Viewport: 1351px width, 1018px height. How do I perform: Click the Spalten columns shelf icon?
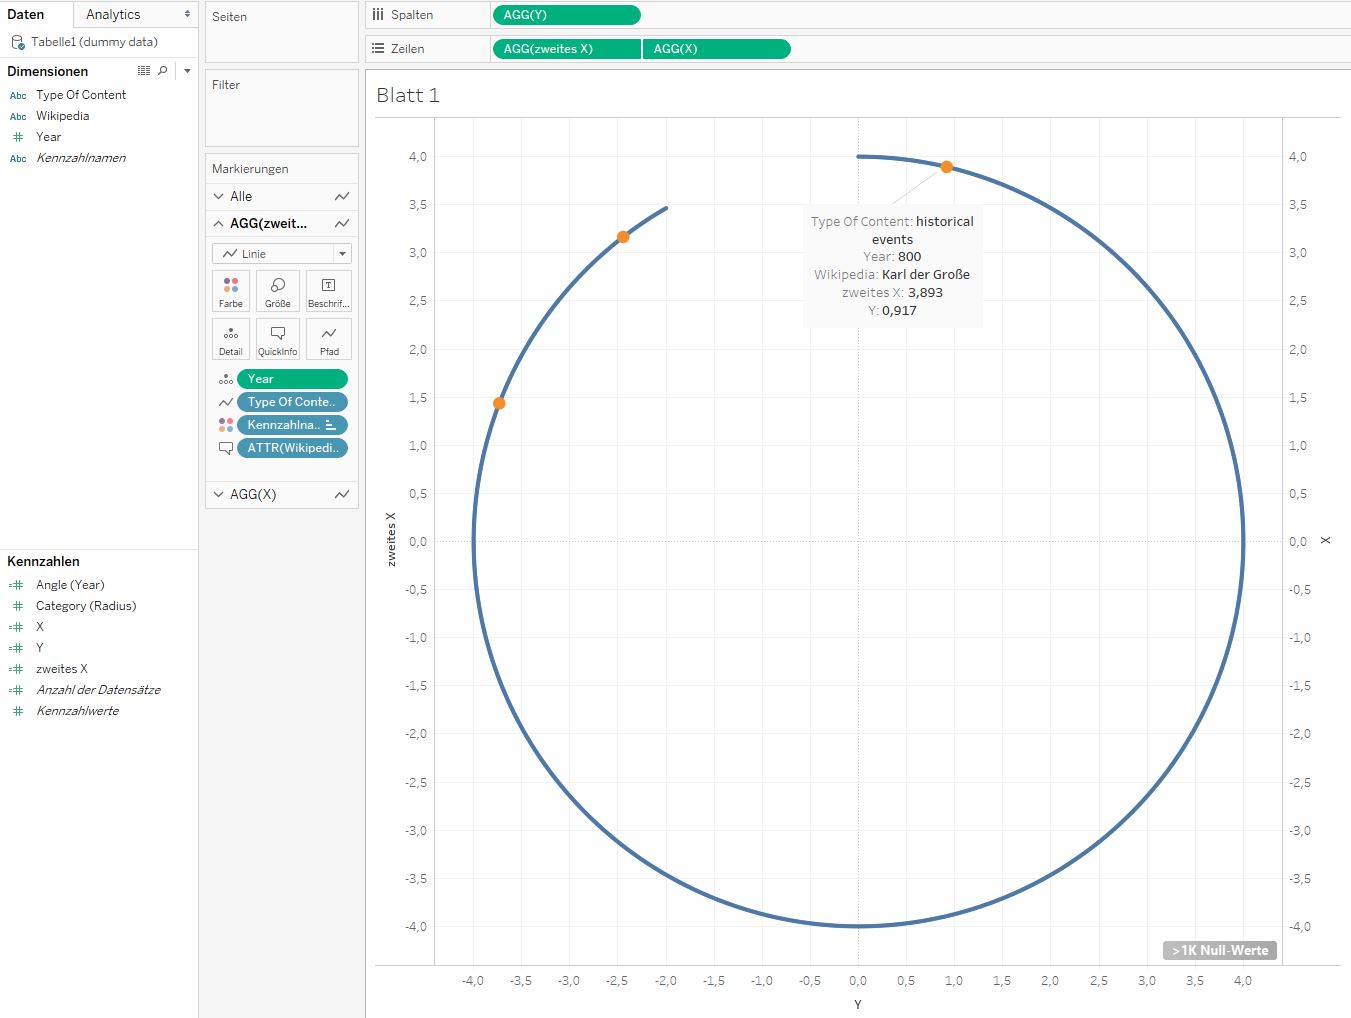pos(378,15)
